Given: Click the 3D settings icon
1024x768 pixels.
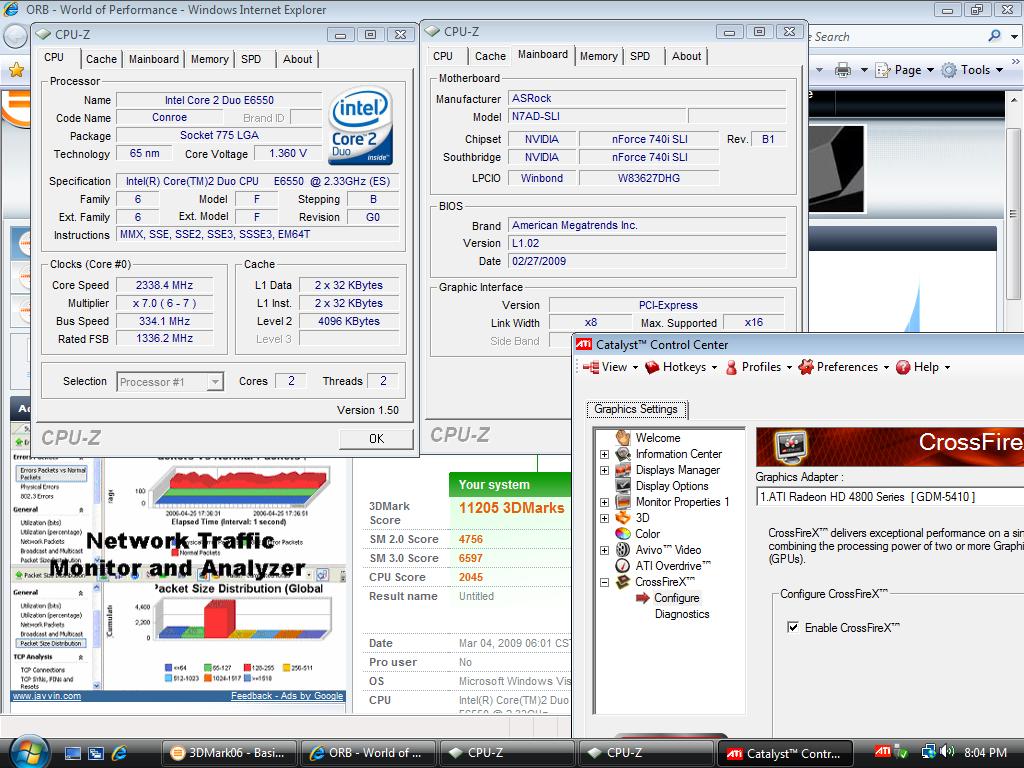Looking at the screenshot, I should pyautogui.click(x=623, y=518).
